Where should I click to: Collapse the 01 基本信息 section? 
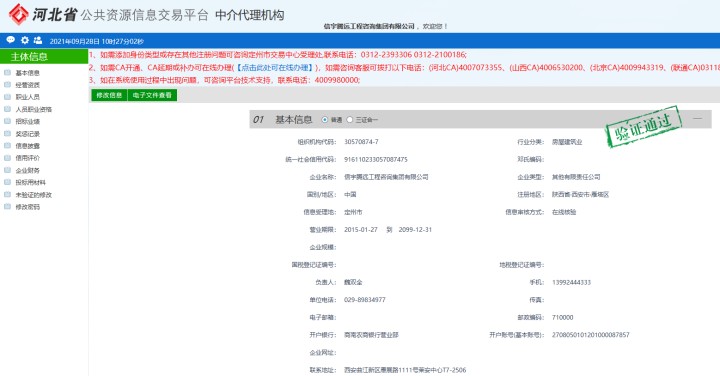point(698,119)
